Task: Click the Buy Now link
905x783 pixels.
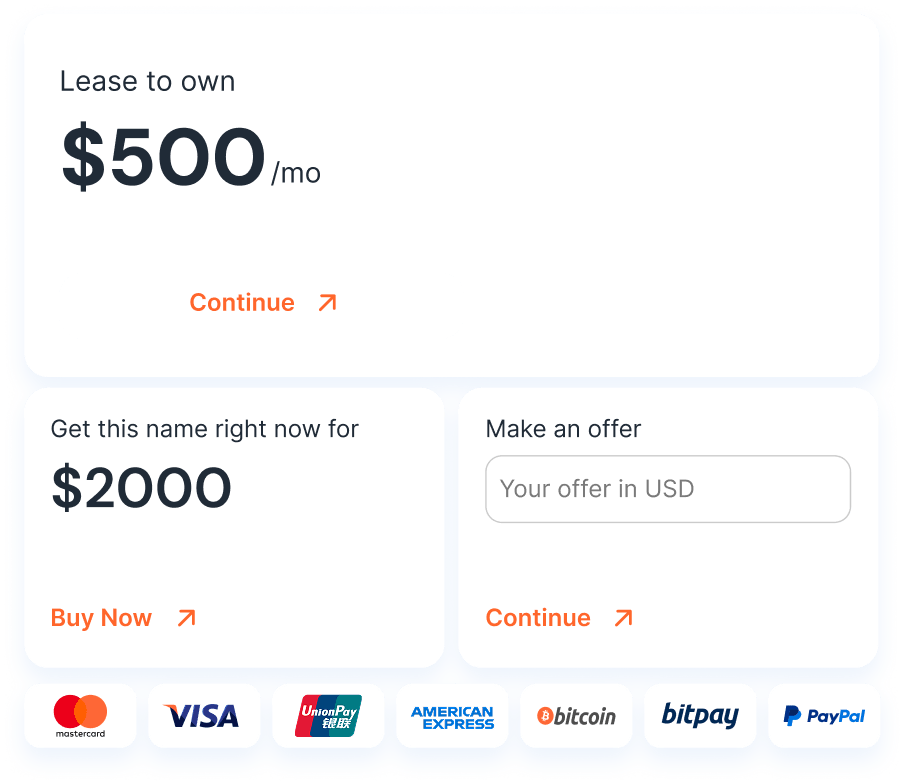Action: [101, 618]
